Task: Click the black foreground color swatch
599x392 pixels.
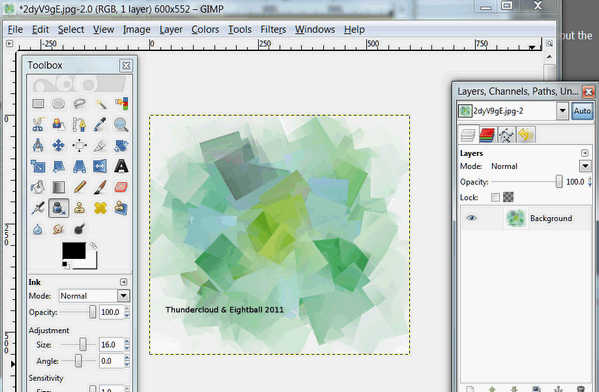Action: (x=74, y=251)
